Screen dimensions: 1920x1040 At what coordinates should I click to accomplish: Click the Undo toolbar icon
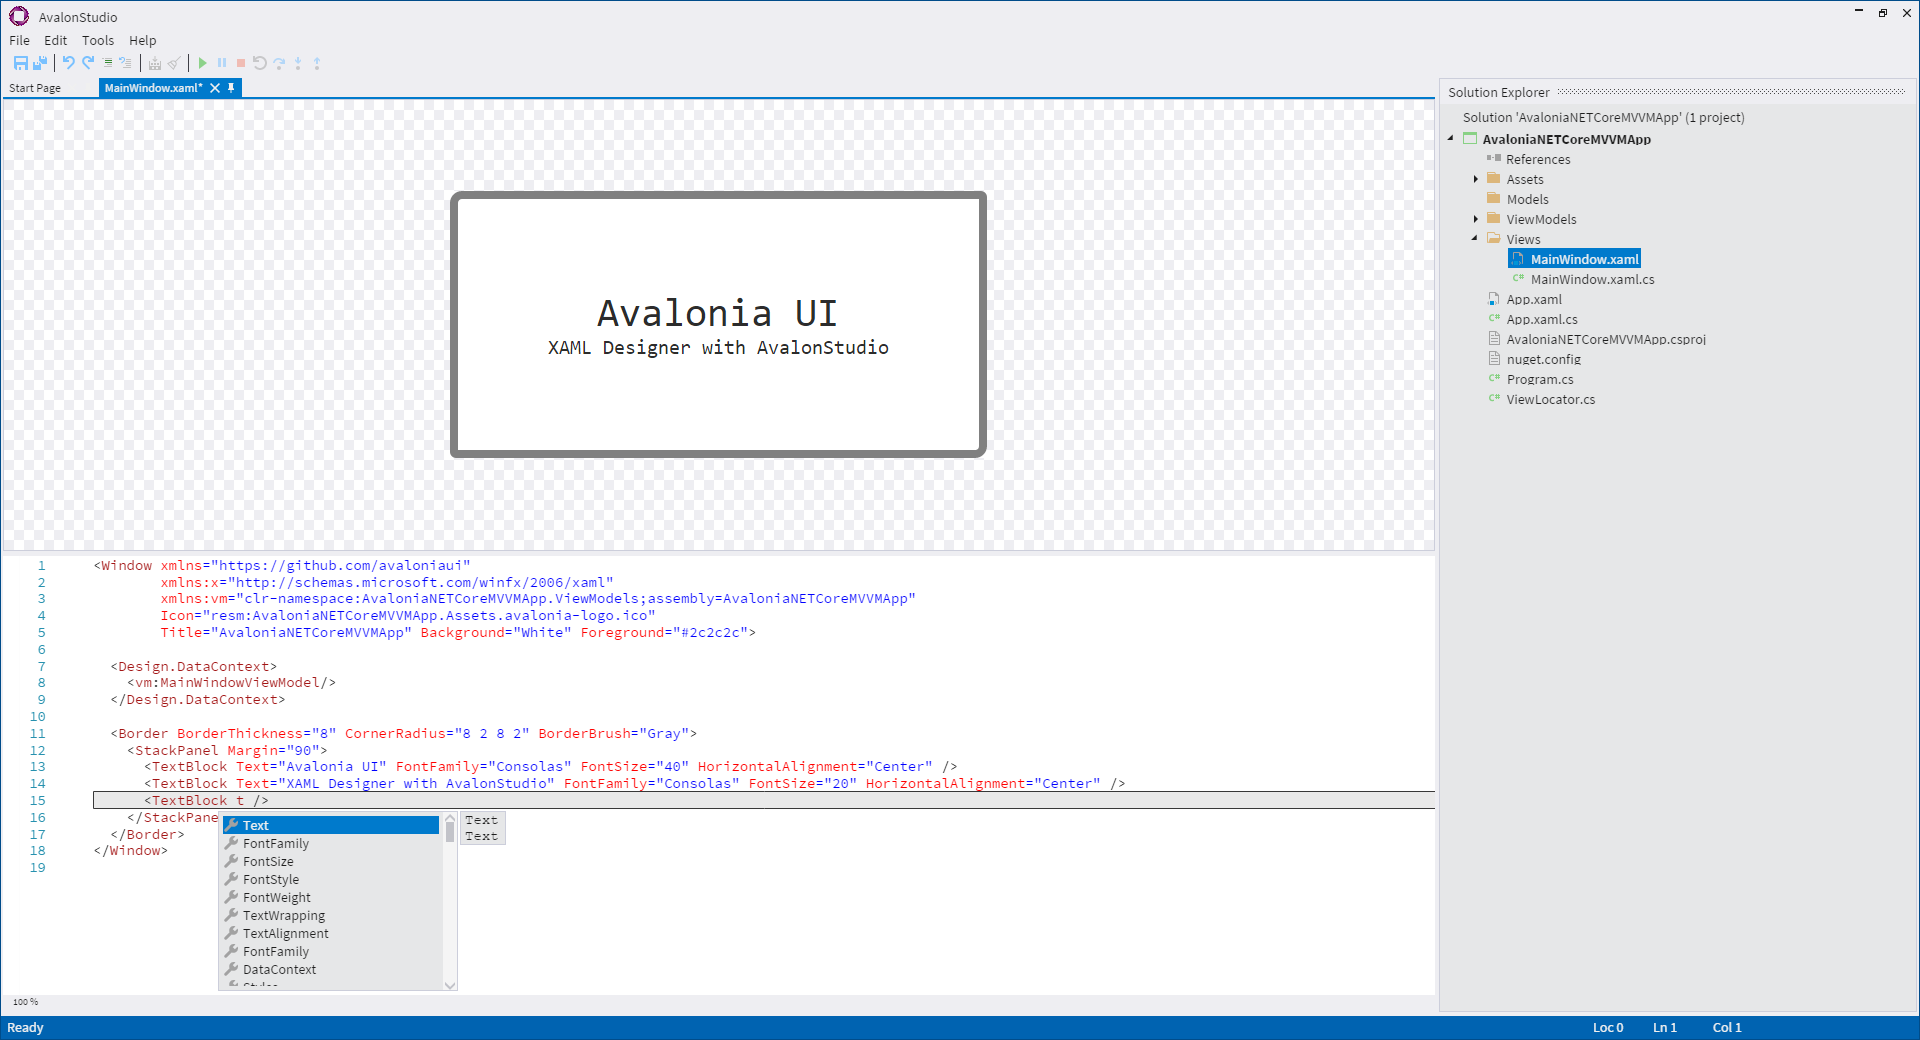tap(67, 63)
